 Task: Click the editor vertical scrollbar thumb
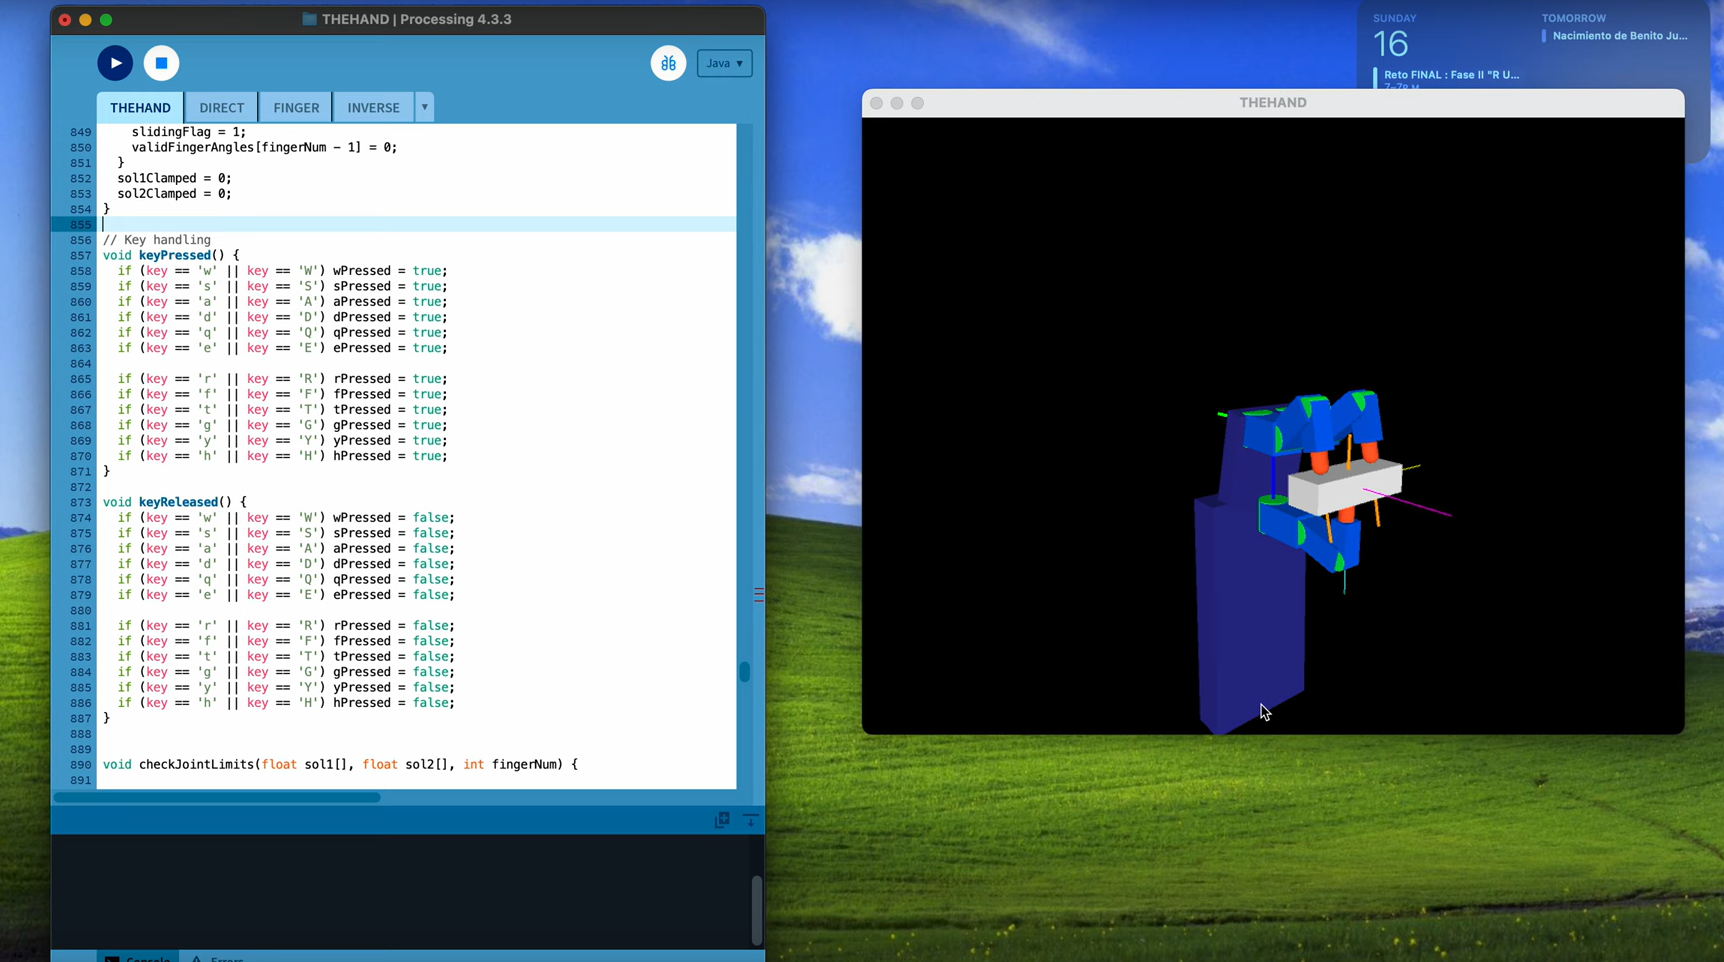tap(744, 672)
